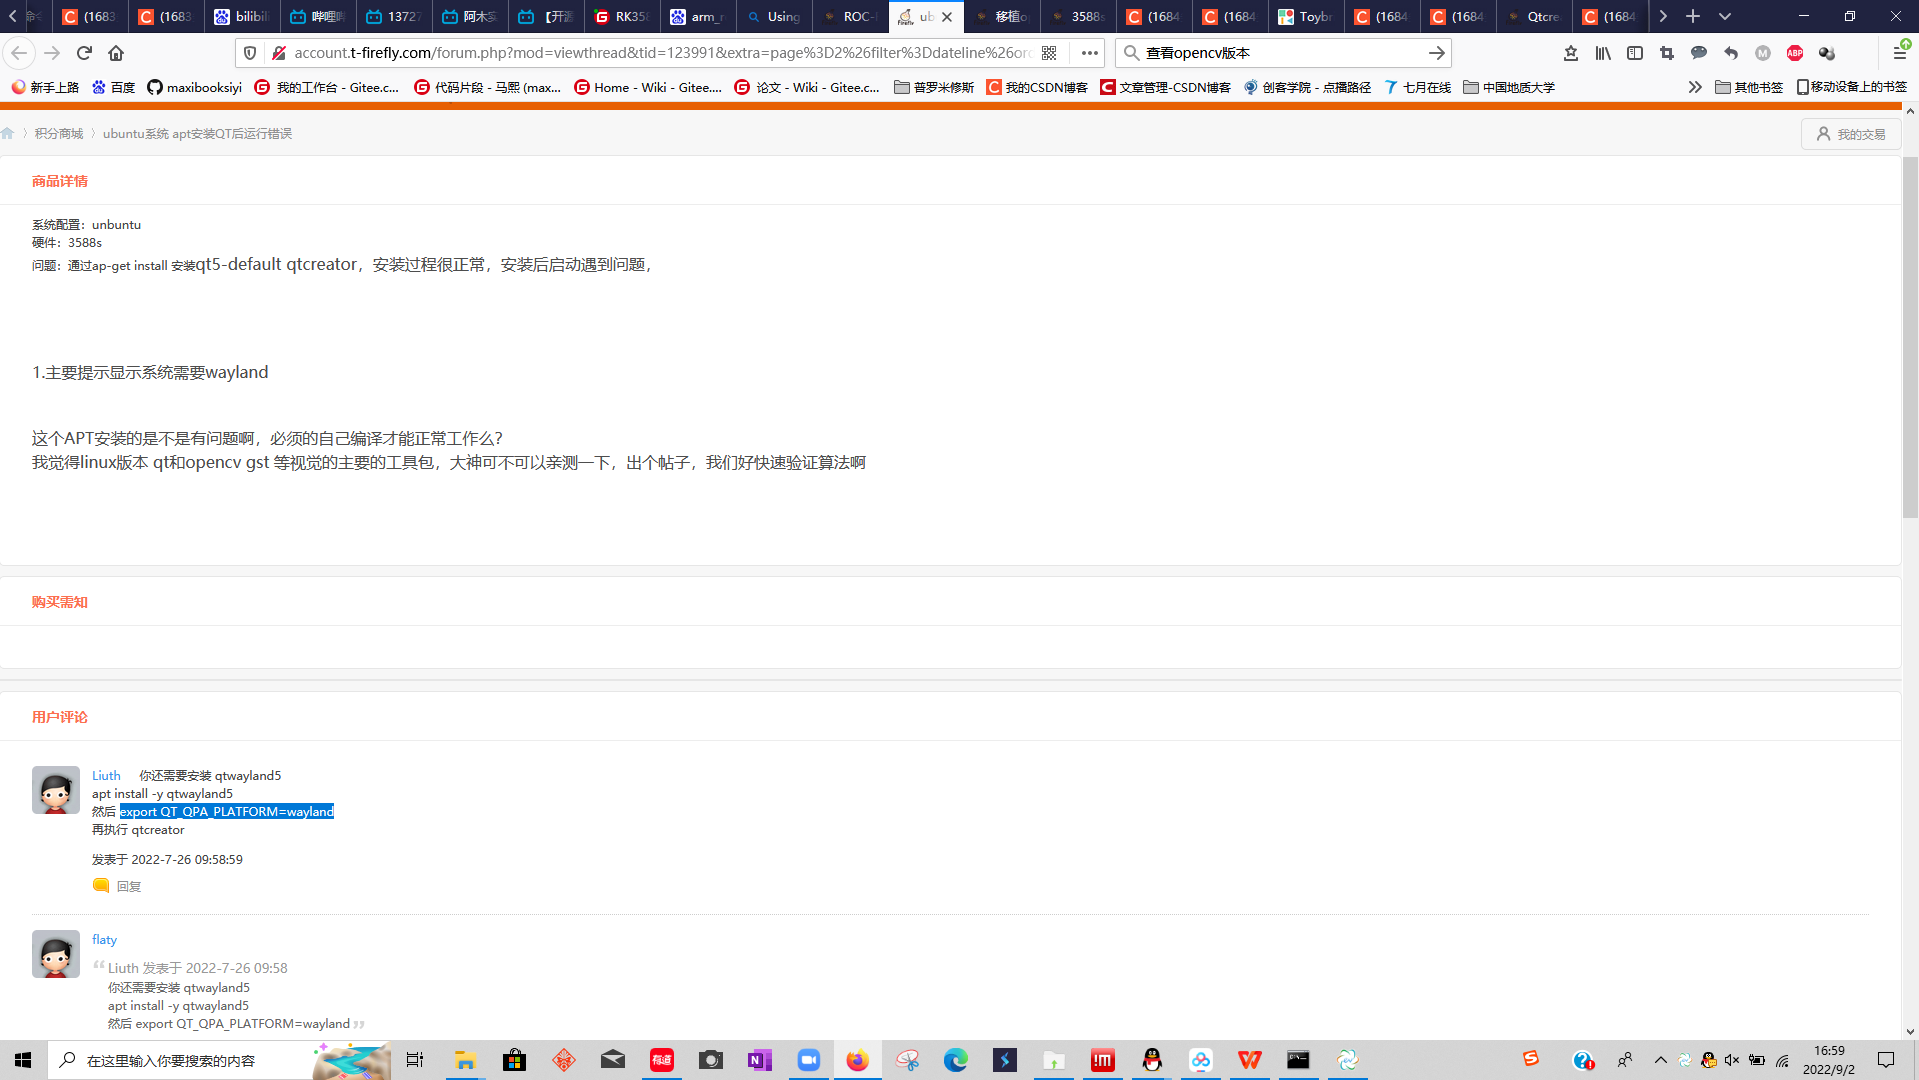Image resolution: width=1919 pixels, height=1080 pixels.
Task: Open a new browser tab
Action: pyautogui.click(x=1693, y=16)
